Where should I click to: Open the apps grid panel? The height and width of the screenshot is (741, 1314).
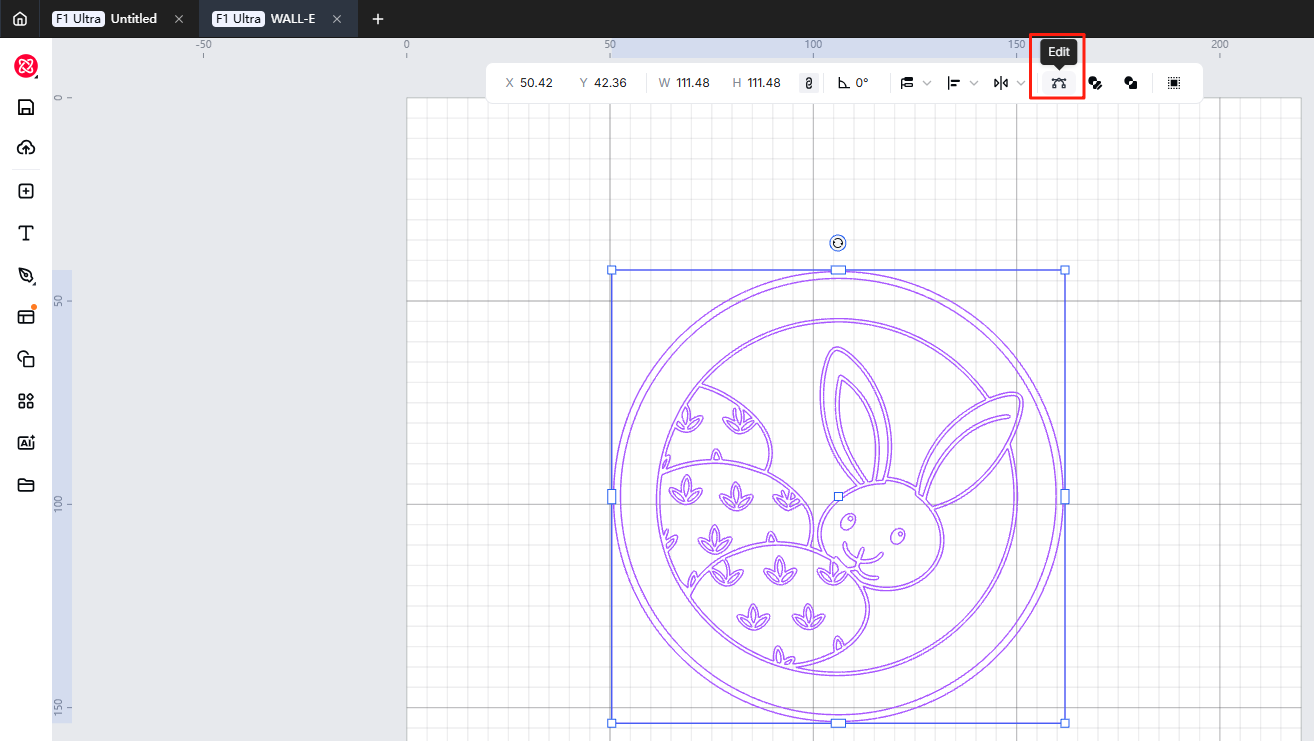coord(26,401)
